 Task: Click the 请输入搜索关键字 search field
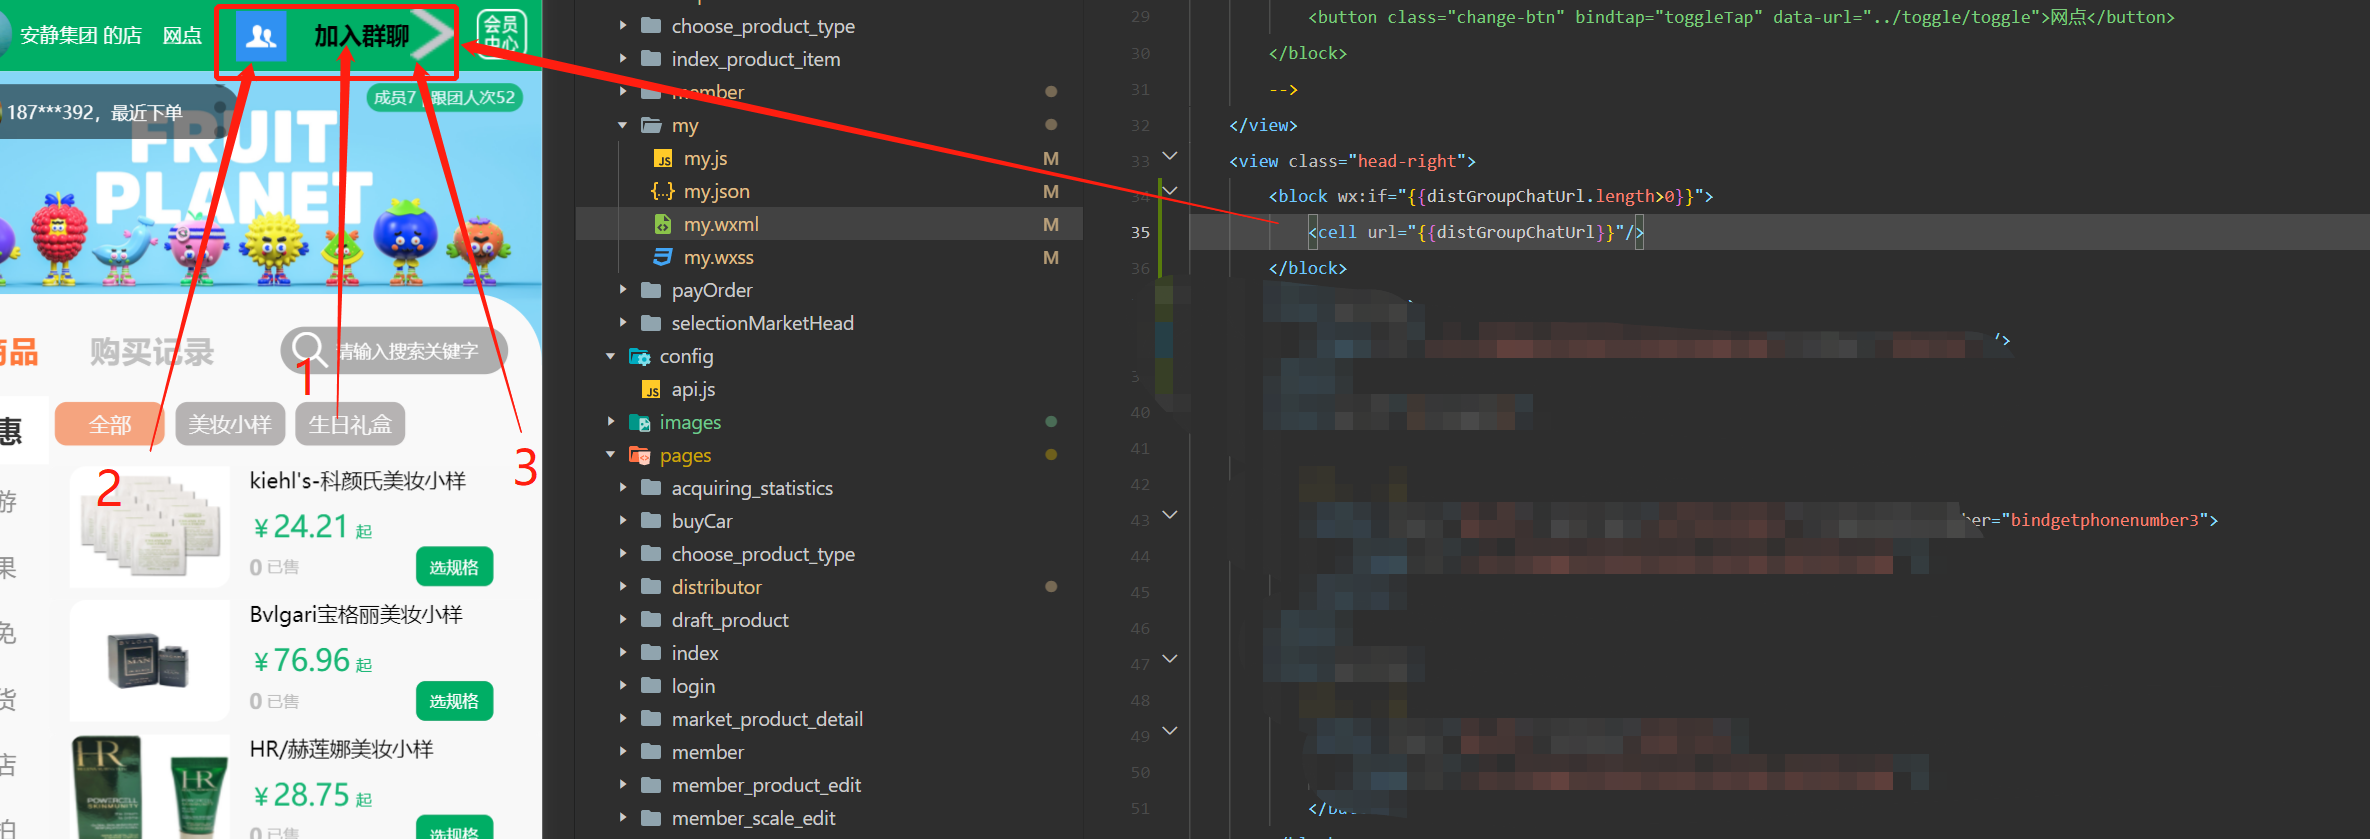point(394,351)
